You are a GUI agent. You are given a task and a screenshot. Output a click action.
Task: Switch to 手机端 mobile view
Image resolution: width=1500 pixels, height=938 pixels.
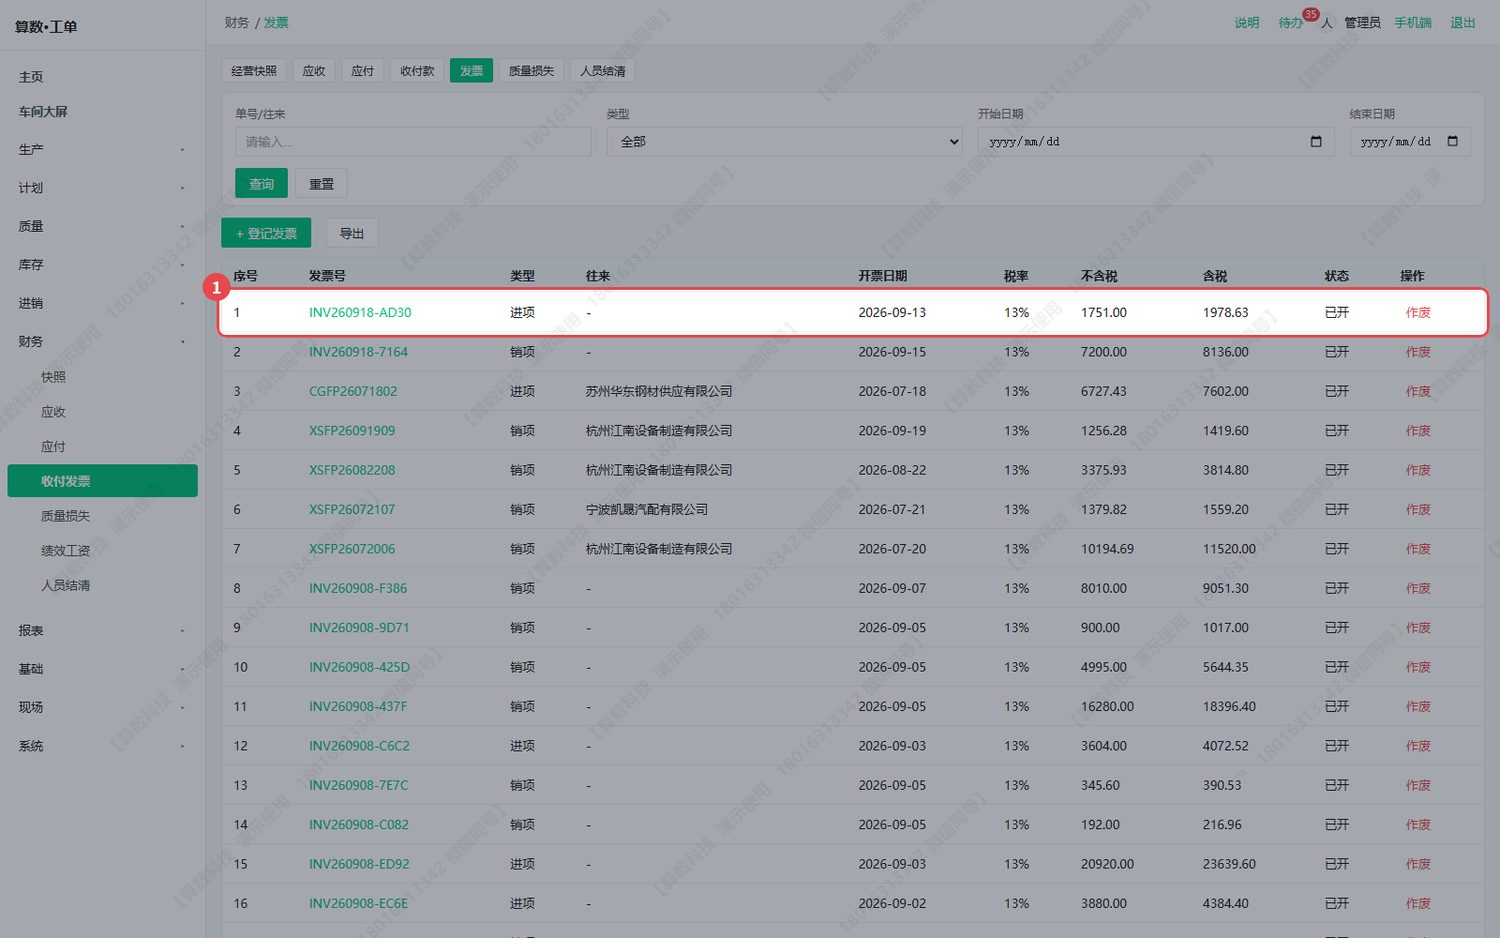[x=1413, y=23]
